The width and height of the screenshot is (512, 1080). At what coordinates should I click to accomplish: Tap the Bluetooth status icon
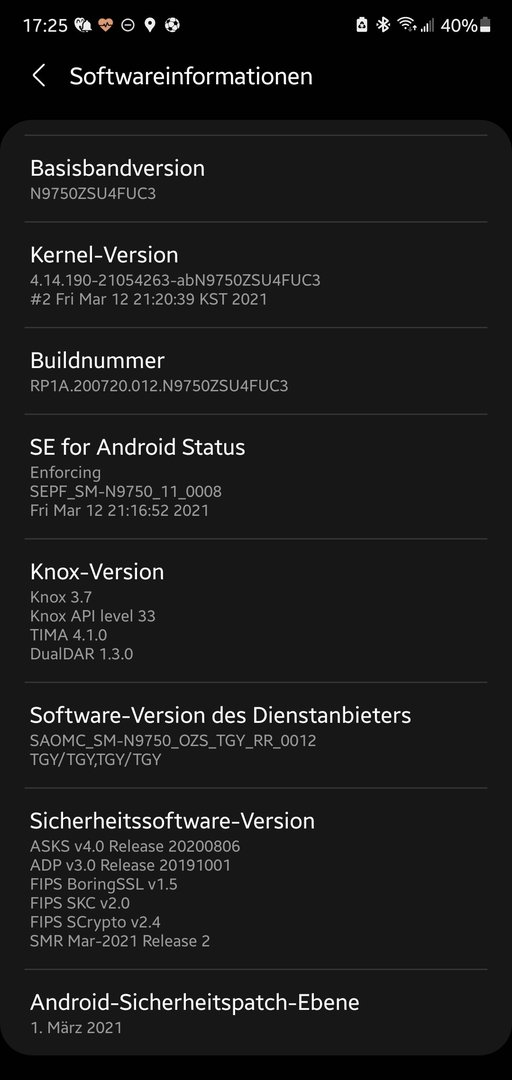point(382,25)
